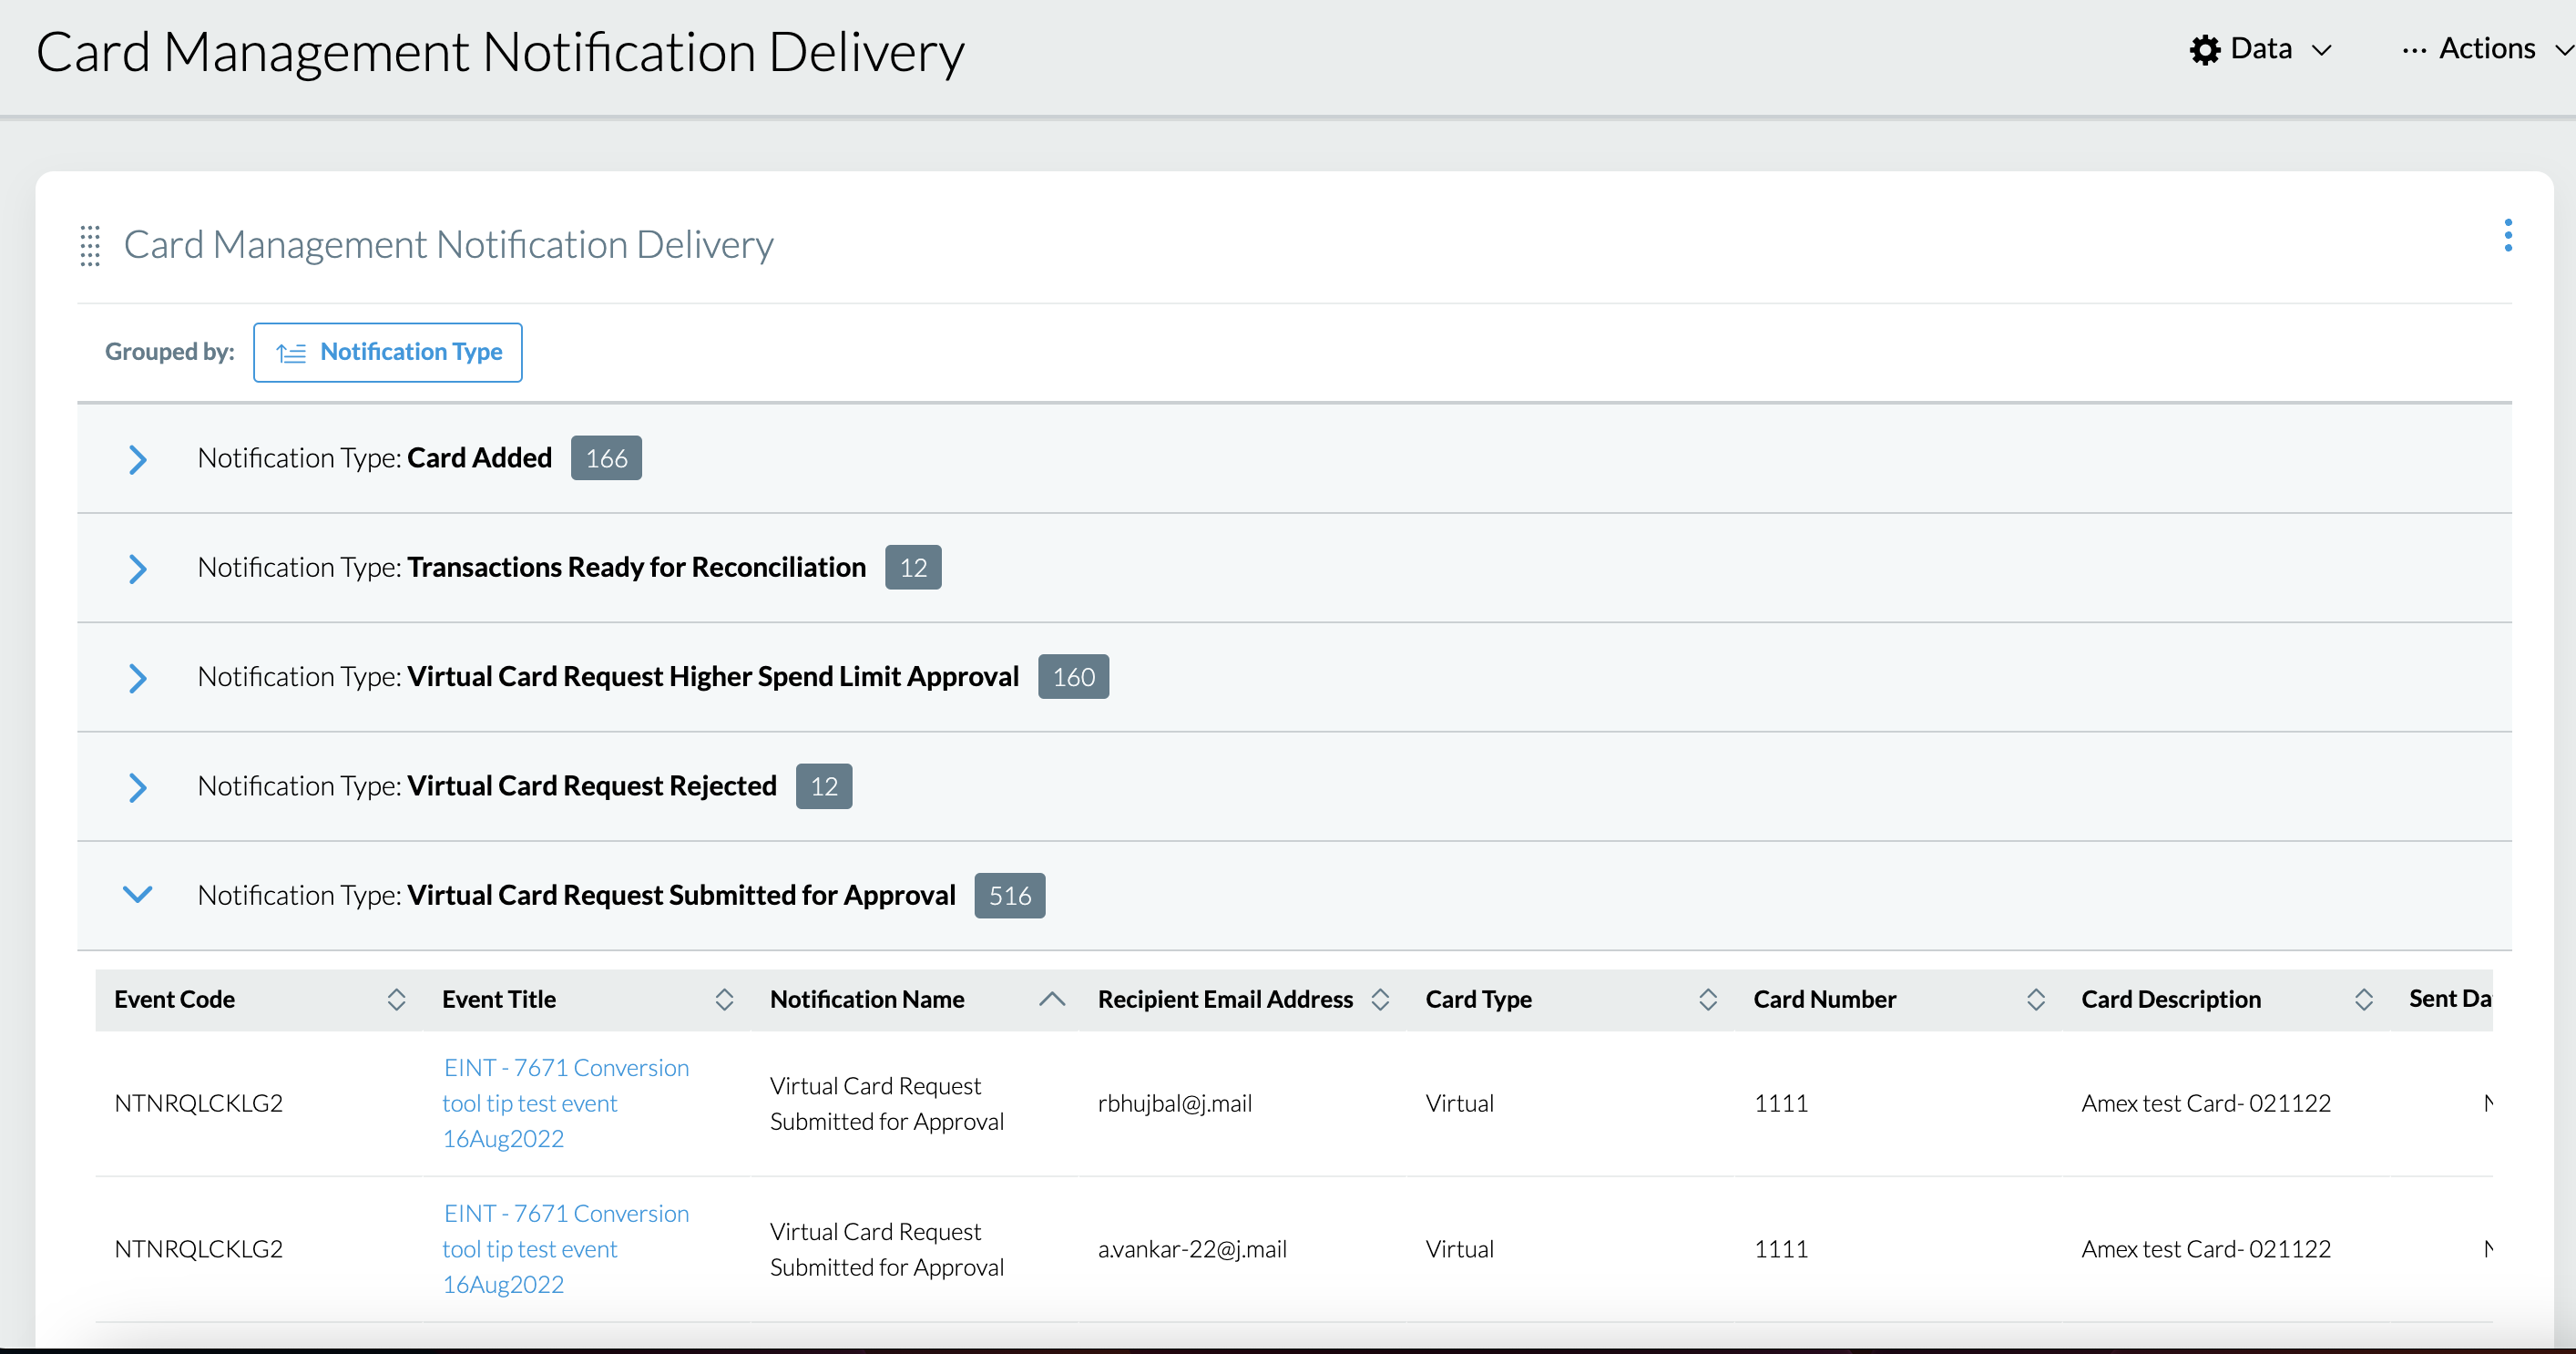
Task: Click the 516 count badge
Action: pyautogui.click(x=1009, y=895)
